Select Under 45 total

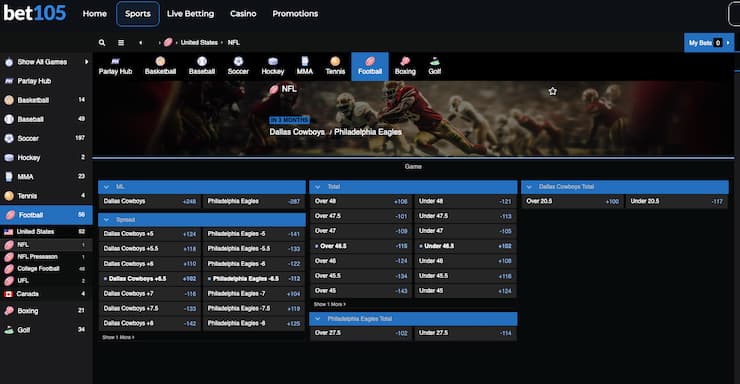[465, 291]
